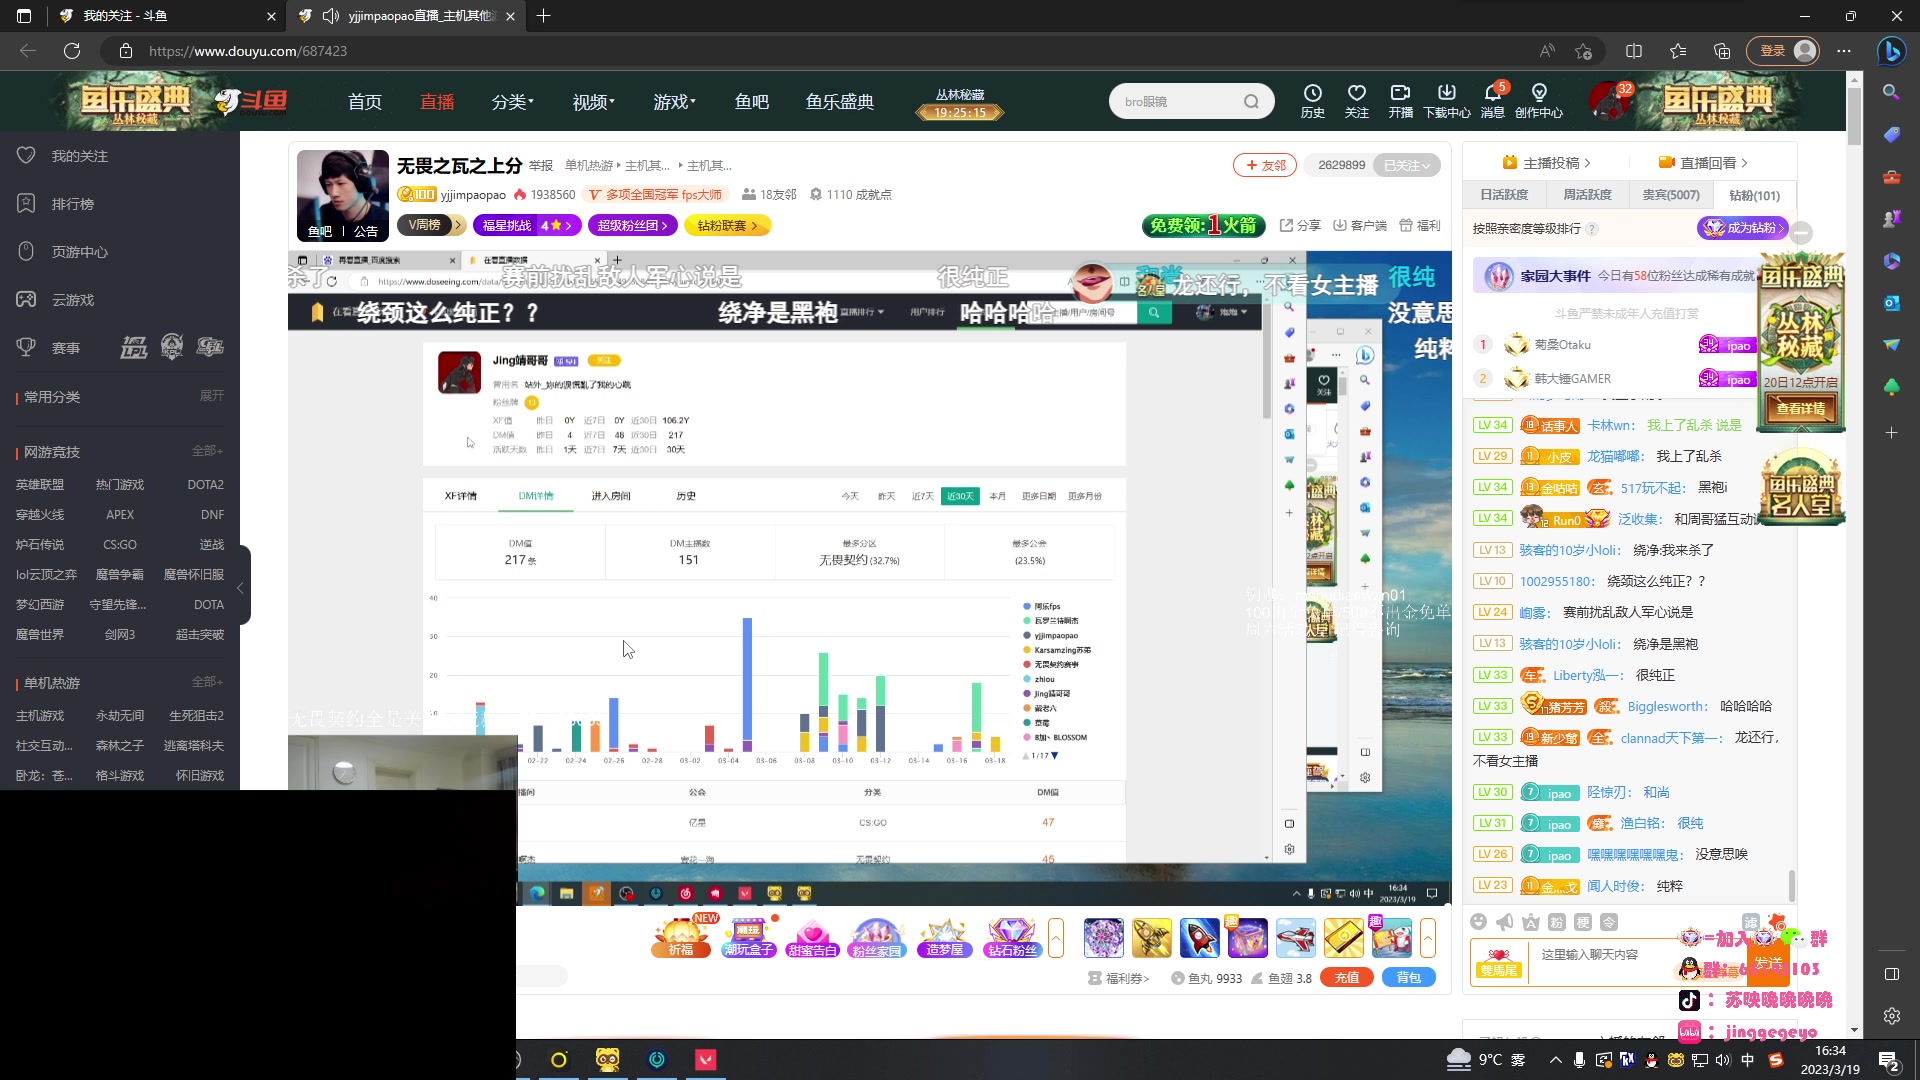1920x1080 pixels.
Task: Open 主播投稿 link
Action: tap(1545, 163)
